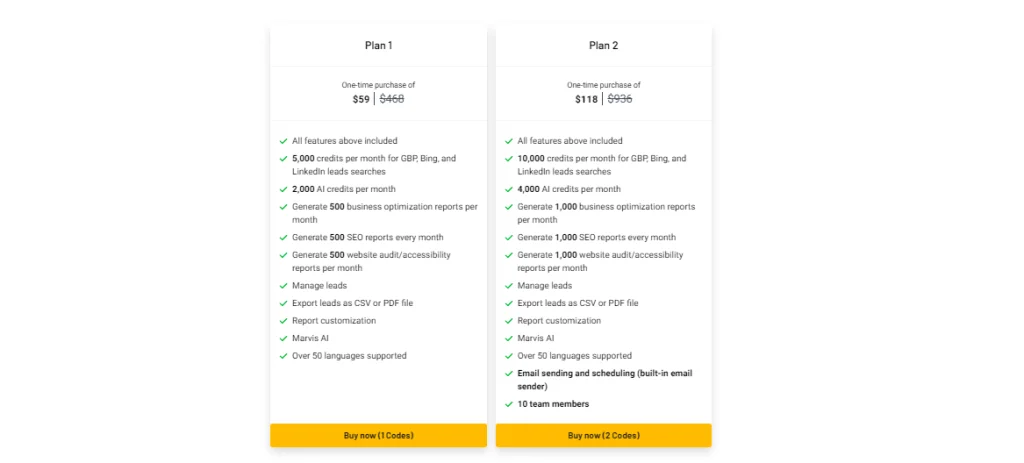Click Buy now (2 Codes) button
The image size is (1024, 463).
(603, 435)
